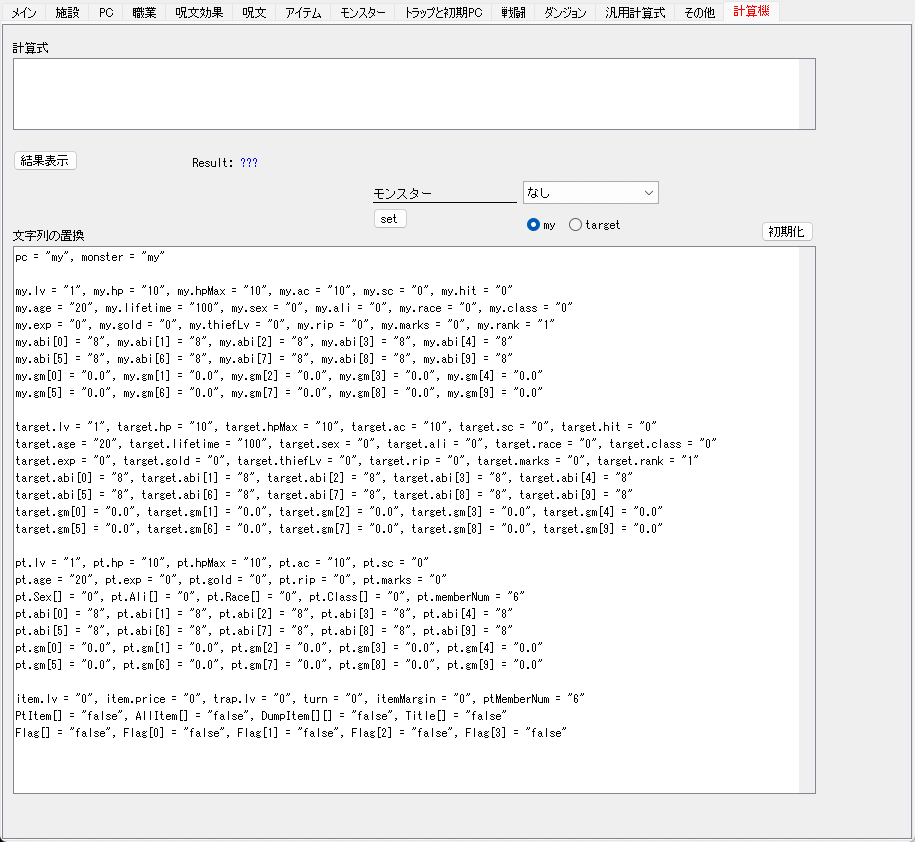The width and height of the screenshot is (915, 842).
Task: Select the target radio button
Action: tap(594, 225)
